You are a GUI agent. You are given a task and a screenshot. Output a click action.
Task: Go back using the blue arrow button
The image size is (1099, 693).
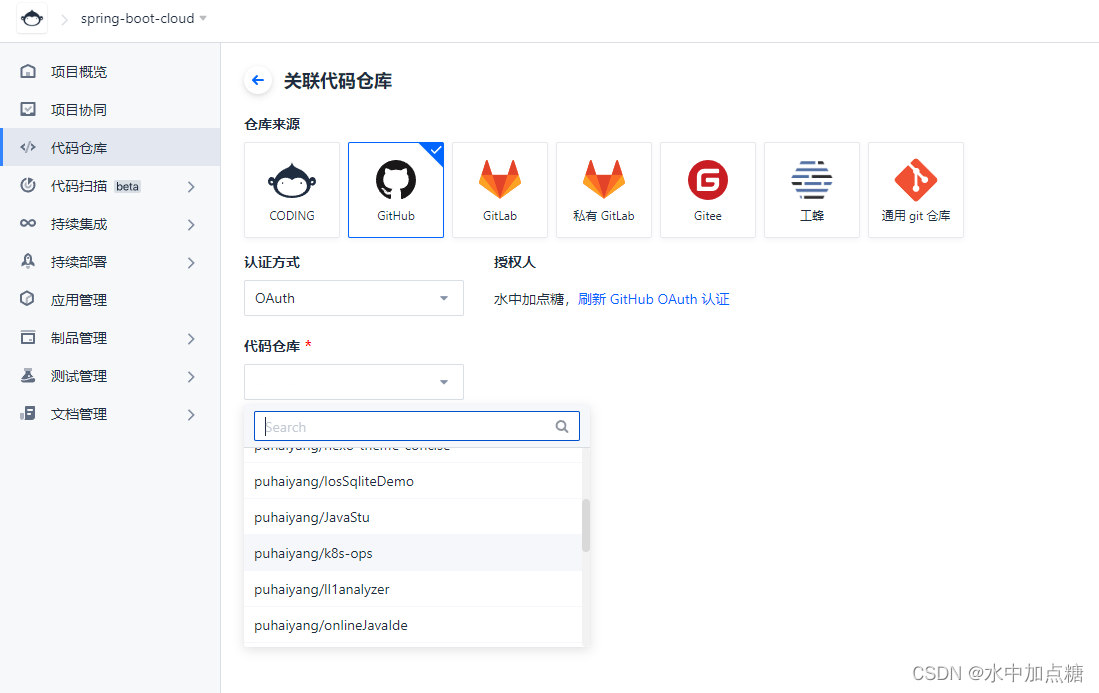[258, 81]
